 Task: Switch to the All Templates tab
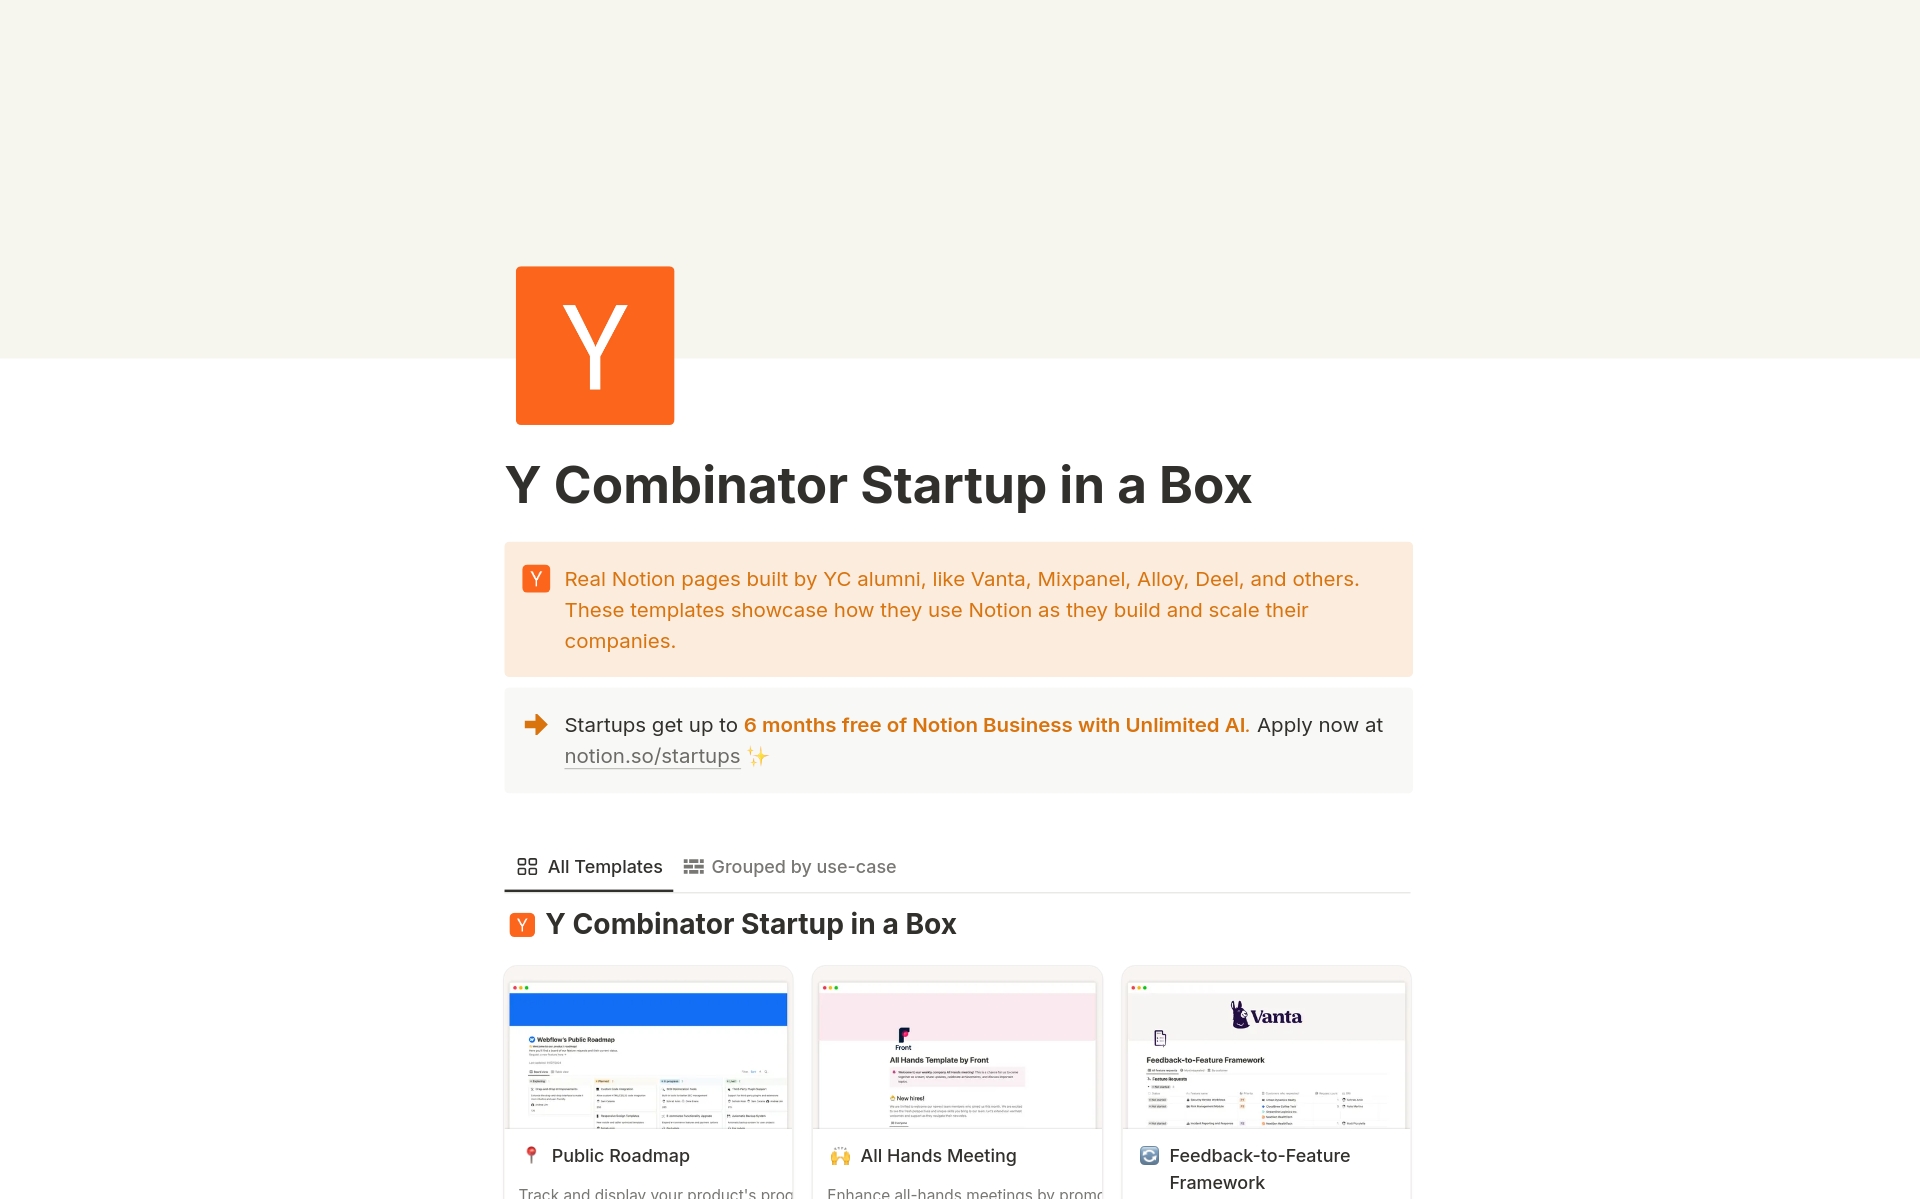pyautogui.click(x=604, y=867)
